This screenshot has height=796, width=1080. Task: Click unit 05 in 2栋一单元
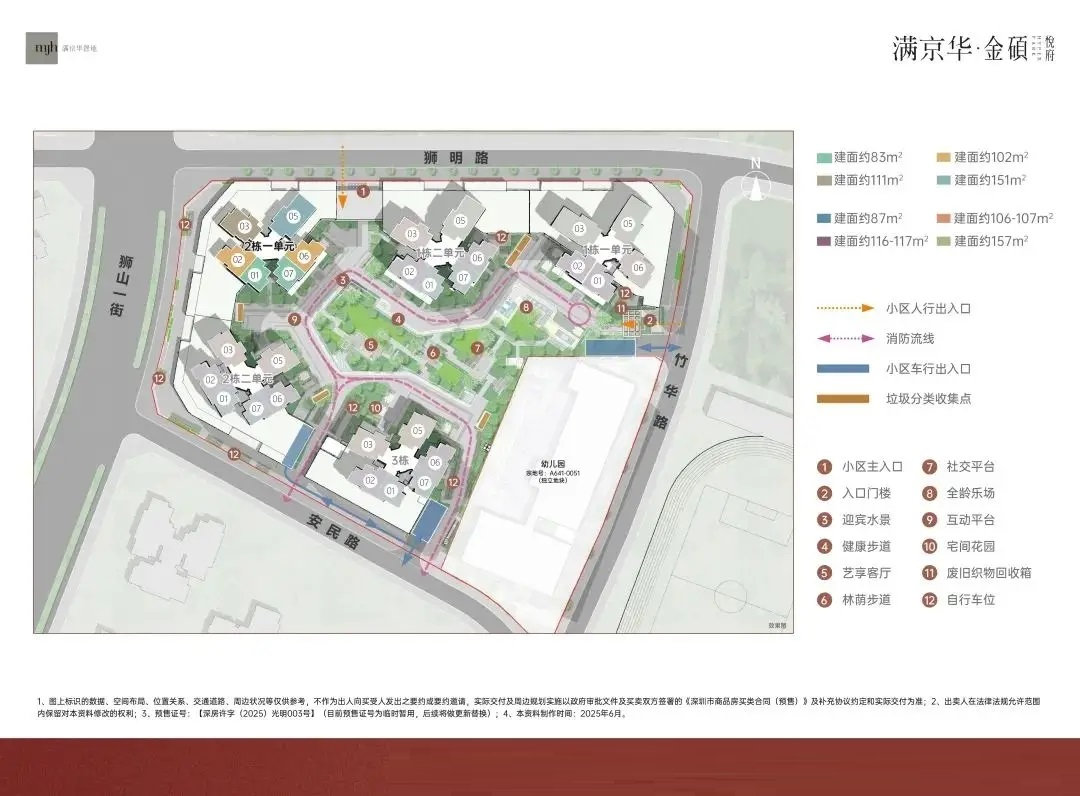pos(293,216)
